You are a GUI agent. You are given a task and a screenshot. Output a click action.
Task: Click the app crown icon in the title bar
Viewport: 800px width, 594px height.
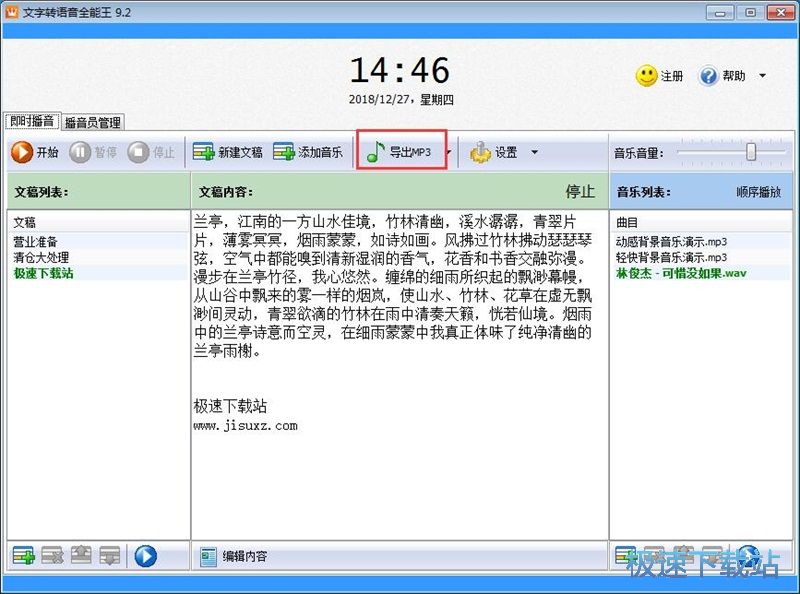pos(11,11)
